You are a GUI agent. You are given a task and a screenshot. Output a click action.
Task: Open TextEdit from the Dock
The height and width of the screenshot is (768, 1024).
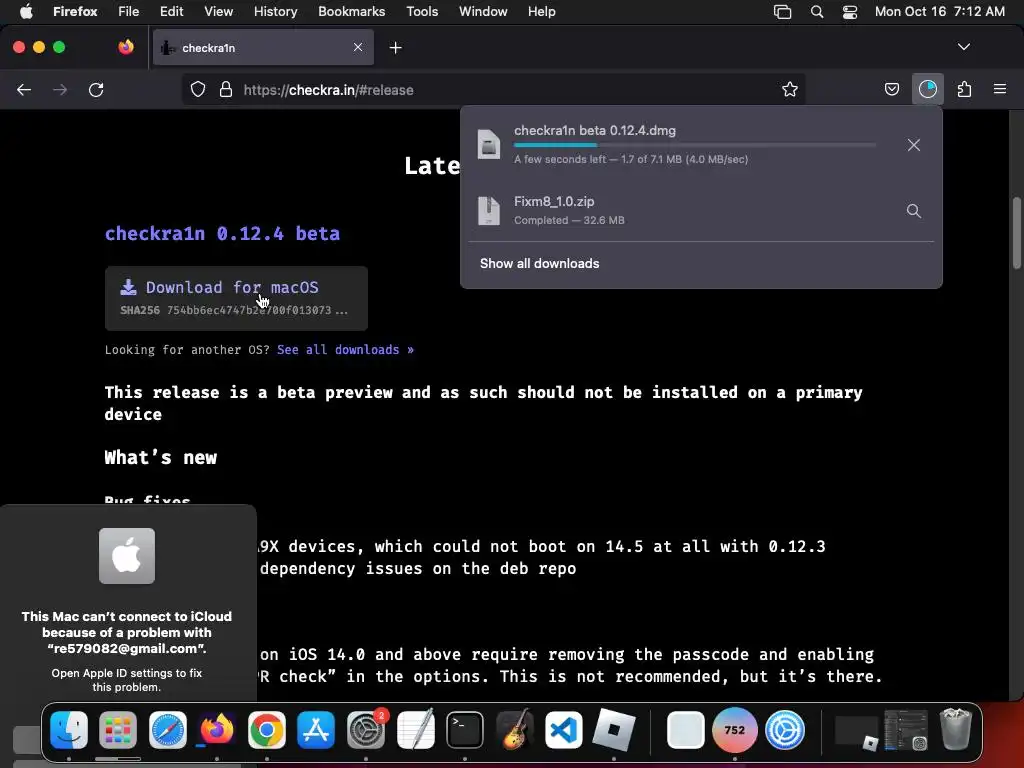click(x=415, y=729)
